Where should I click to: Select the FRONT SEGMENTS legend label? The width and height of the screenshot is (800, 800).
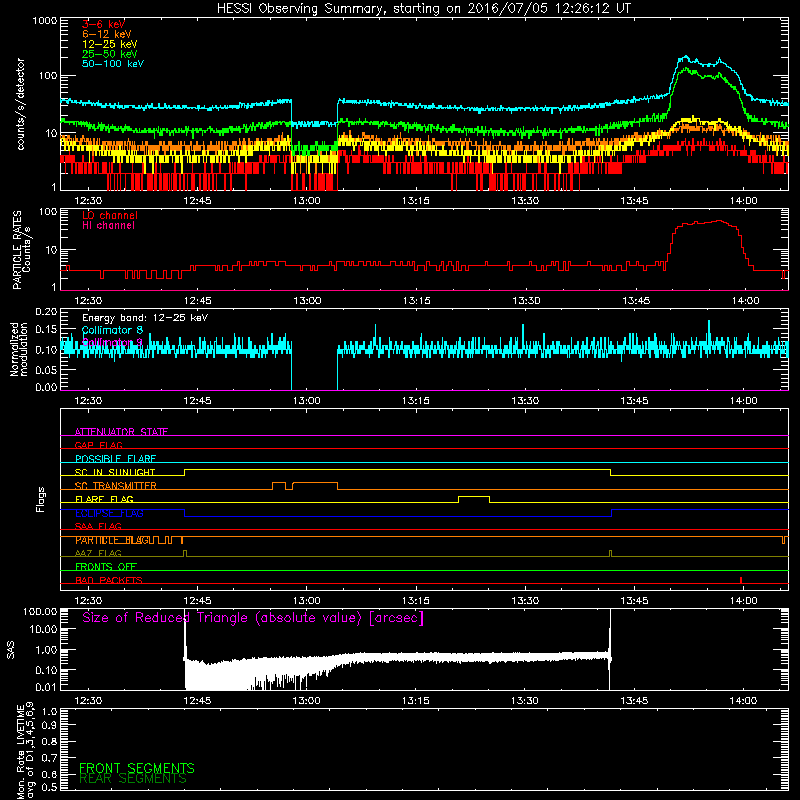click(137, 768)
